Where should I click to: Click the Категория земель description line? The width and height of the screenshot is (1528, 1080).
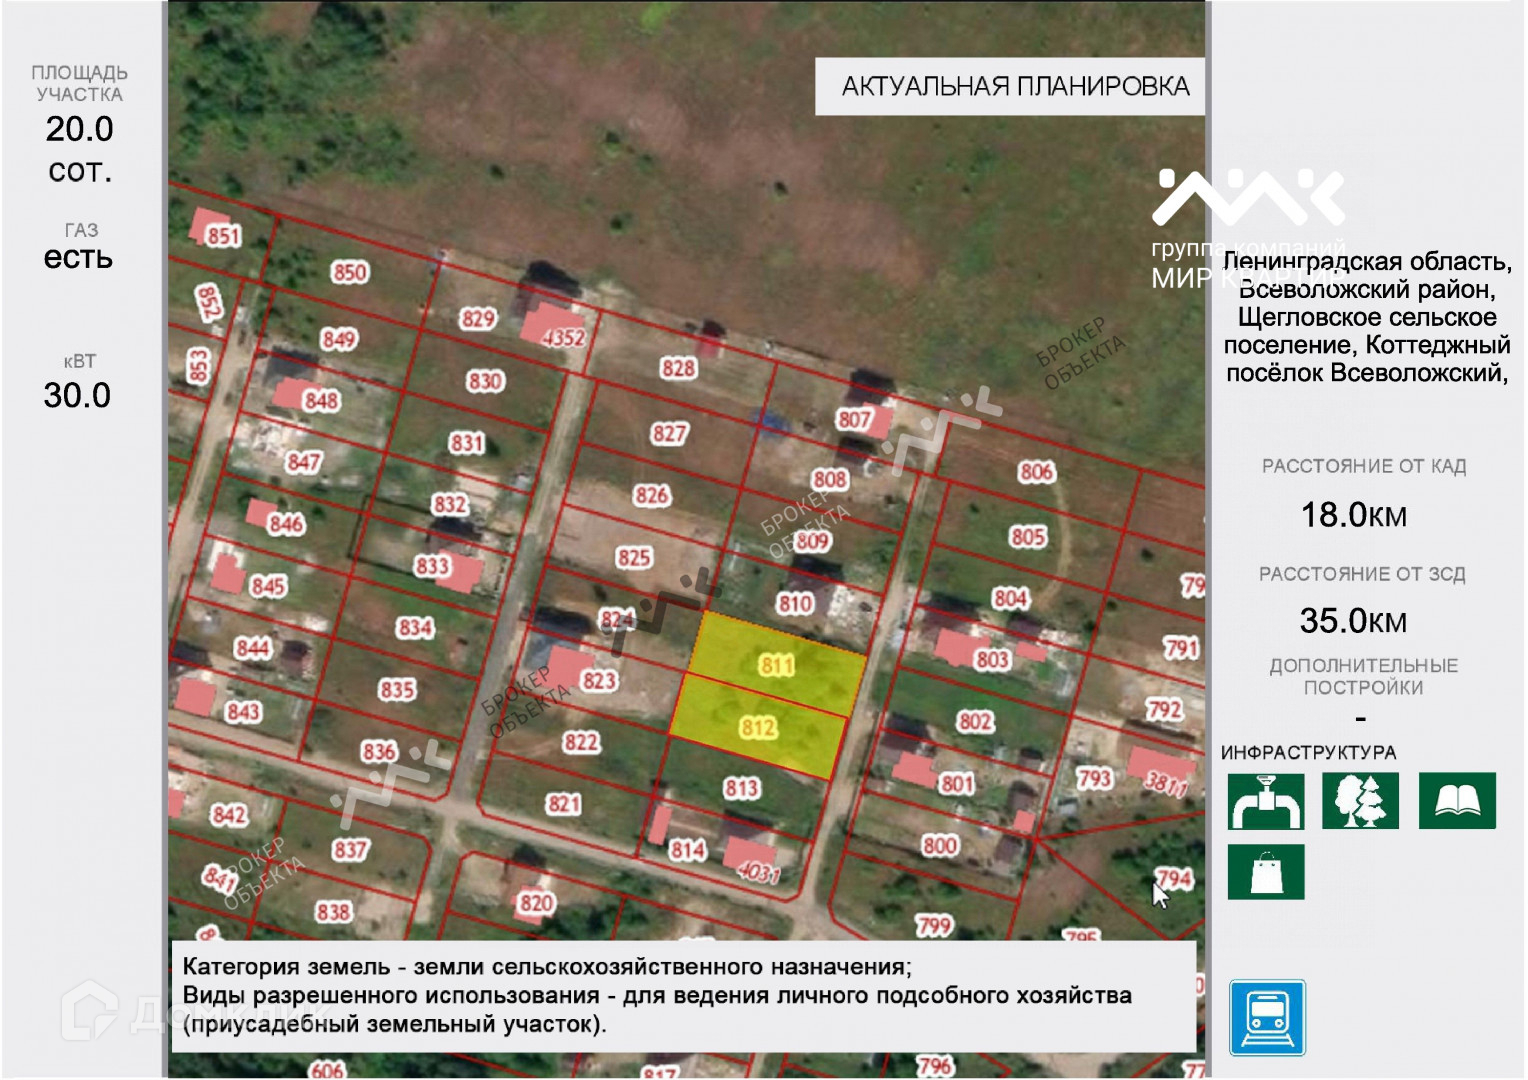547,967
